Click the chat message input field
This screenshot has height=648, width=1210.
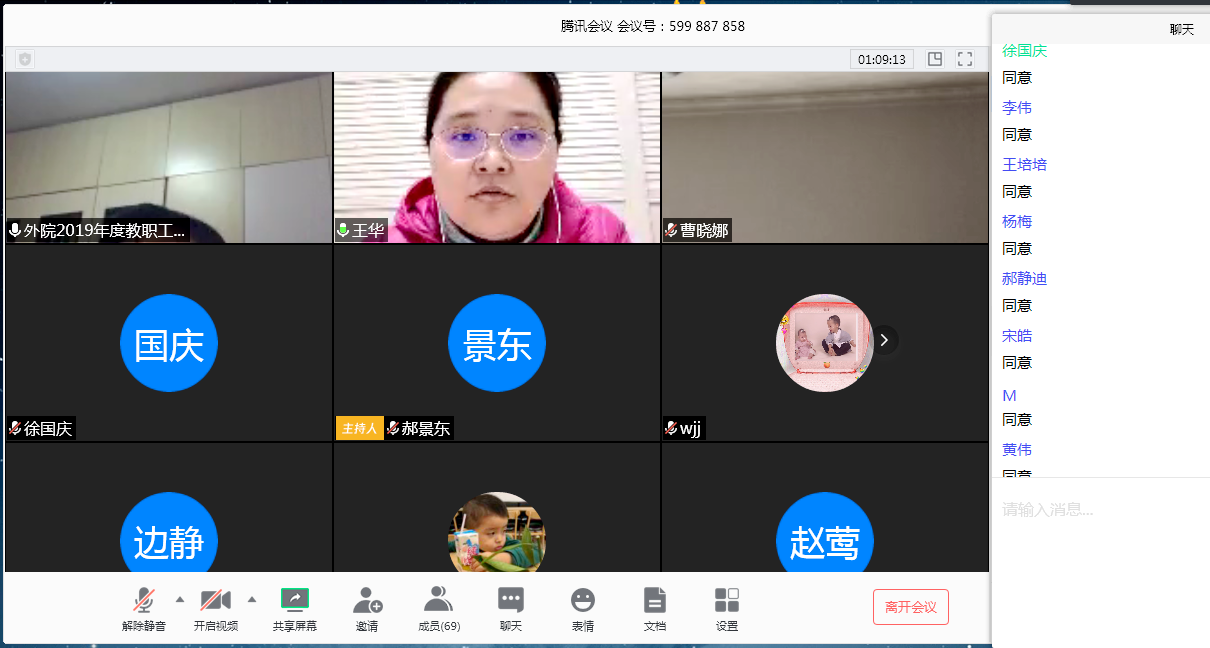click(x=1100, y=510)
